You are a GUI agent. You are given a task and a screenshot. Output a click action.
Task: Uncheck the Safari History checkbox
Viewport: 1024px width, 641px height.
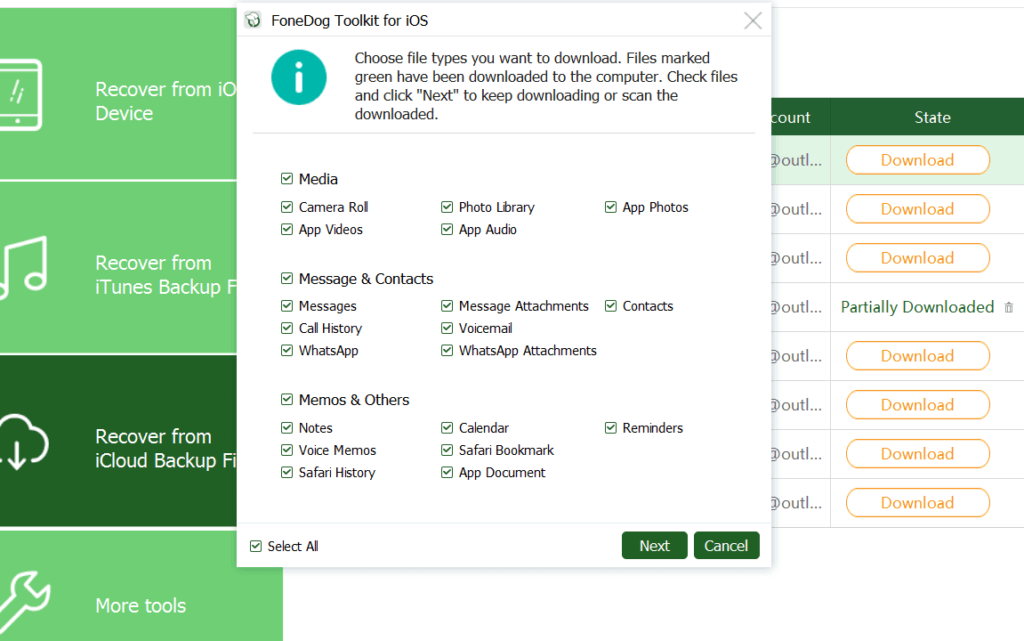coord(287,472)
